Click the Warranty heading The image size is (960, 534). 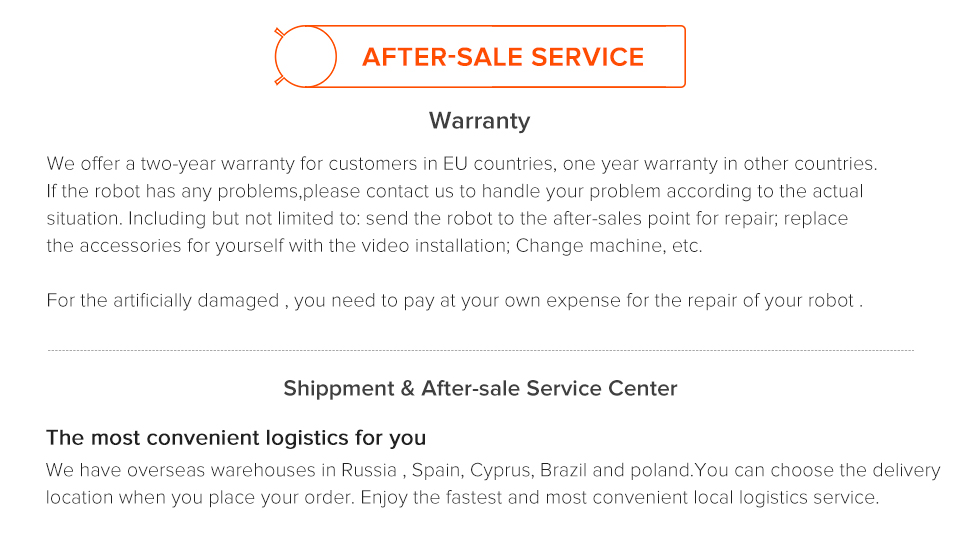point(479,121)
